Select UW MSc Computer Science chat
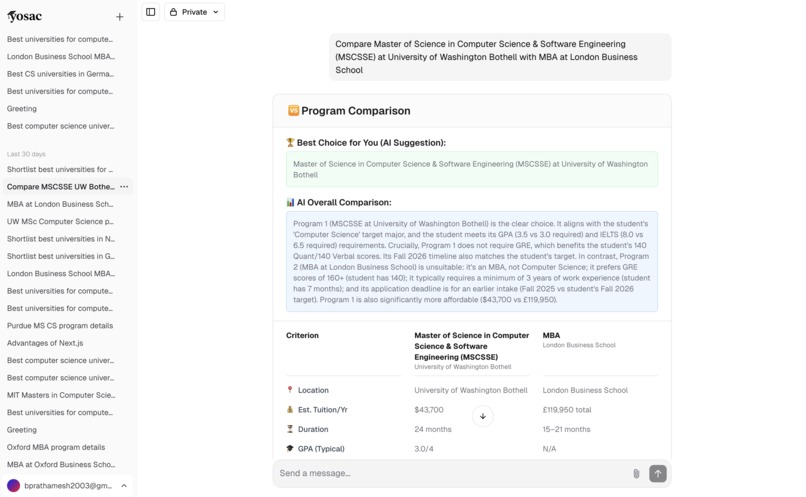 [60, 222]
